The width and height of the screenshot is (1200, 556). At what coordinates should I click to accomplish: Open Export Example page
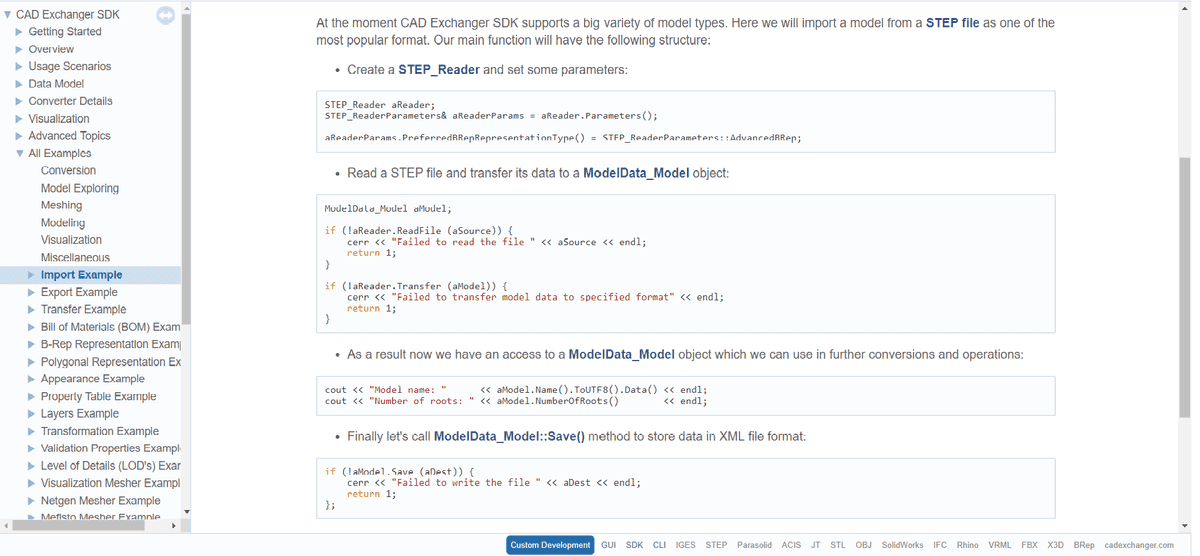point(79,293)
